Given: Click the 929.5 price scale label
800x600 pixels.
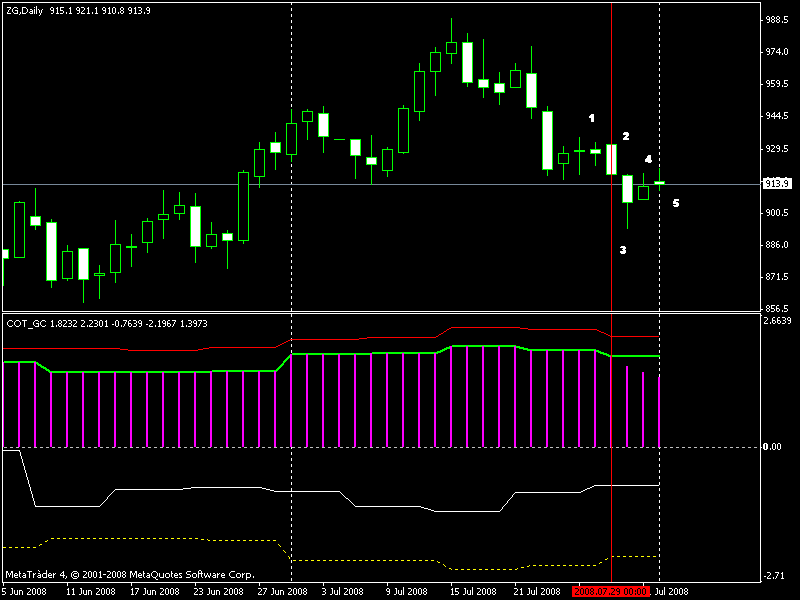Looking at the screenshot, I should [777, 149].
